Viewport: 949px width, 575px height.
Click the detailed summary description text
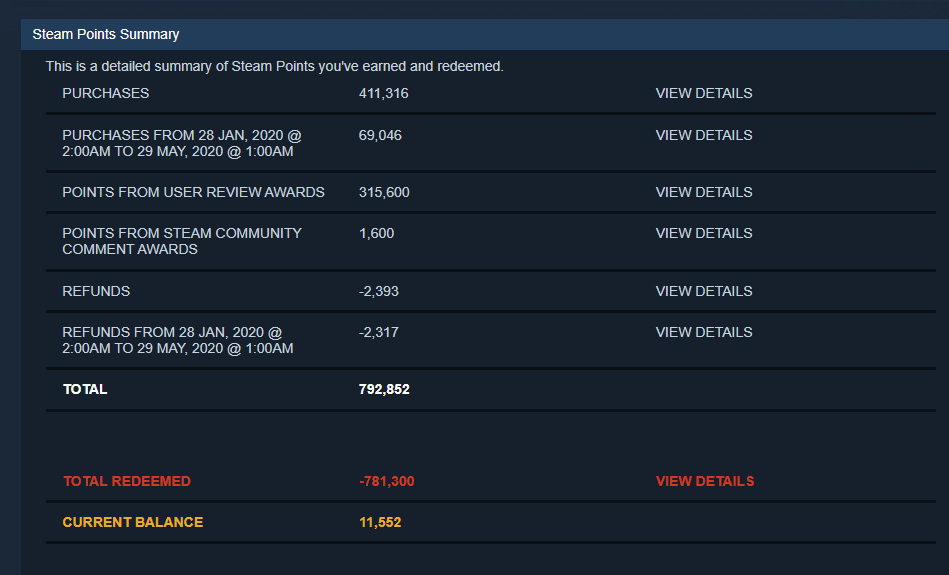tap(274, 66)
